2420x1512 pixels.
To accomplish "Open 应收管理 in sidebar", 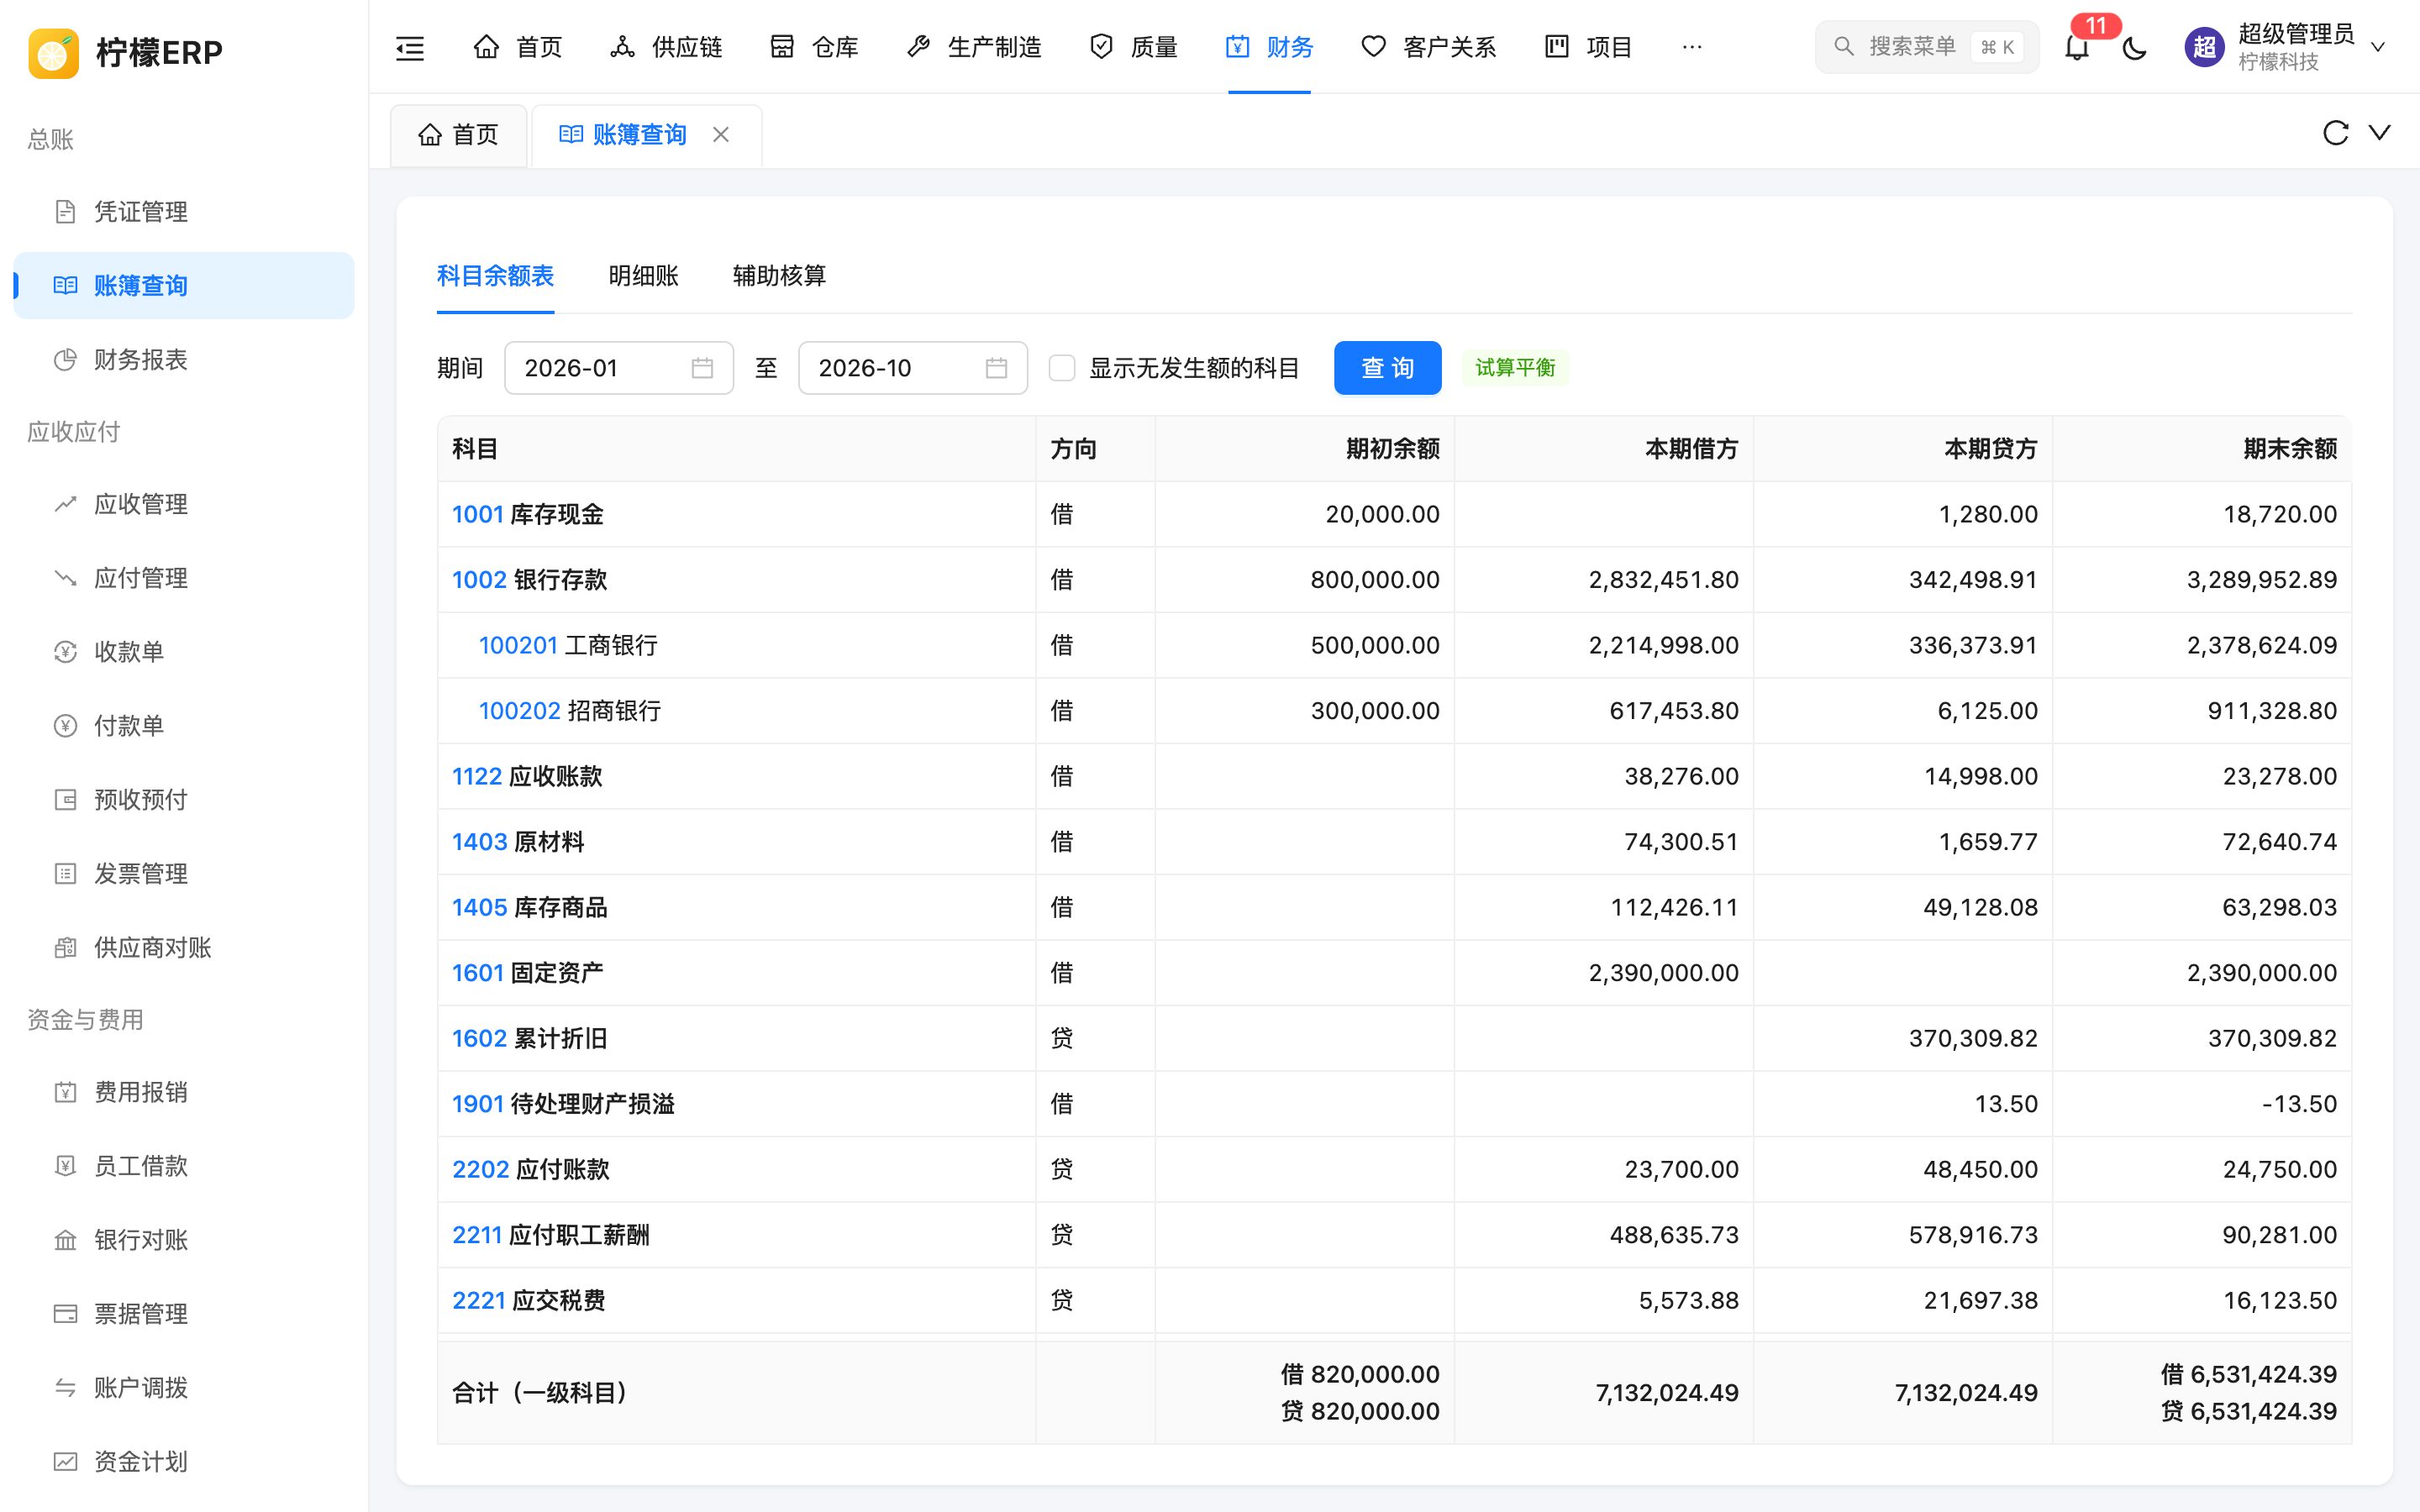I will [x=184, y=504].
